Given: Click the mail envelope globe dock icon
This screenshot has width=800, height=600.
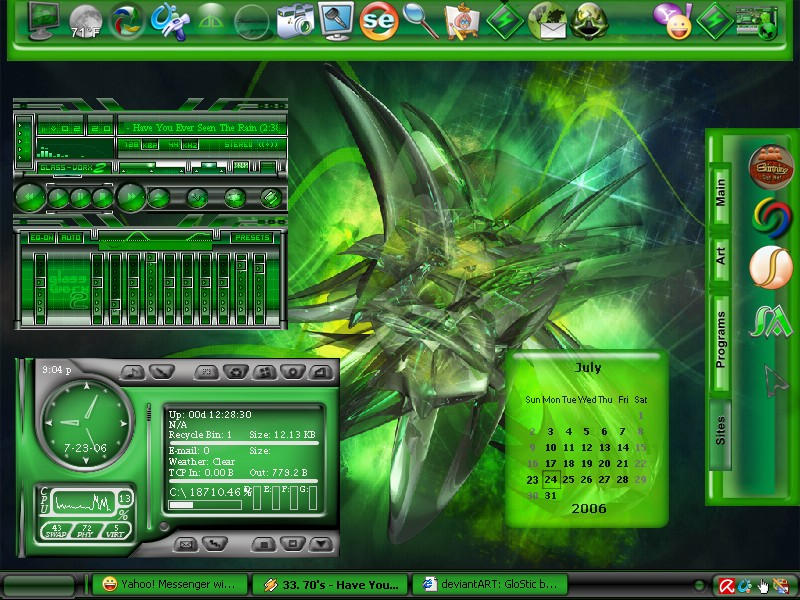Looking at the screenshot, I should (x=546, y=21).
